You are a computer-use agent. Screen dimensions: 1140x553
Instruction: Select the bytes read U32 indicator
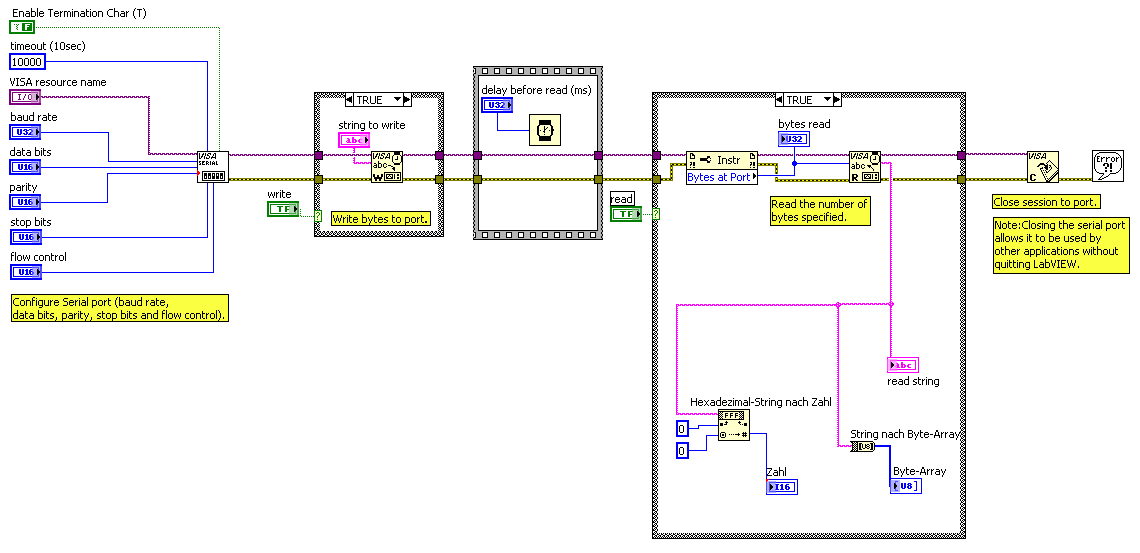pos(794,139)
